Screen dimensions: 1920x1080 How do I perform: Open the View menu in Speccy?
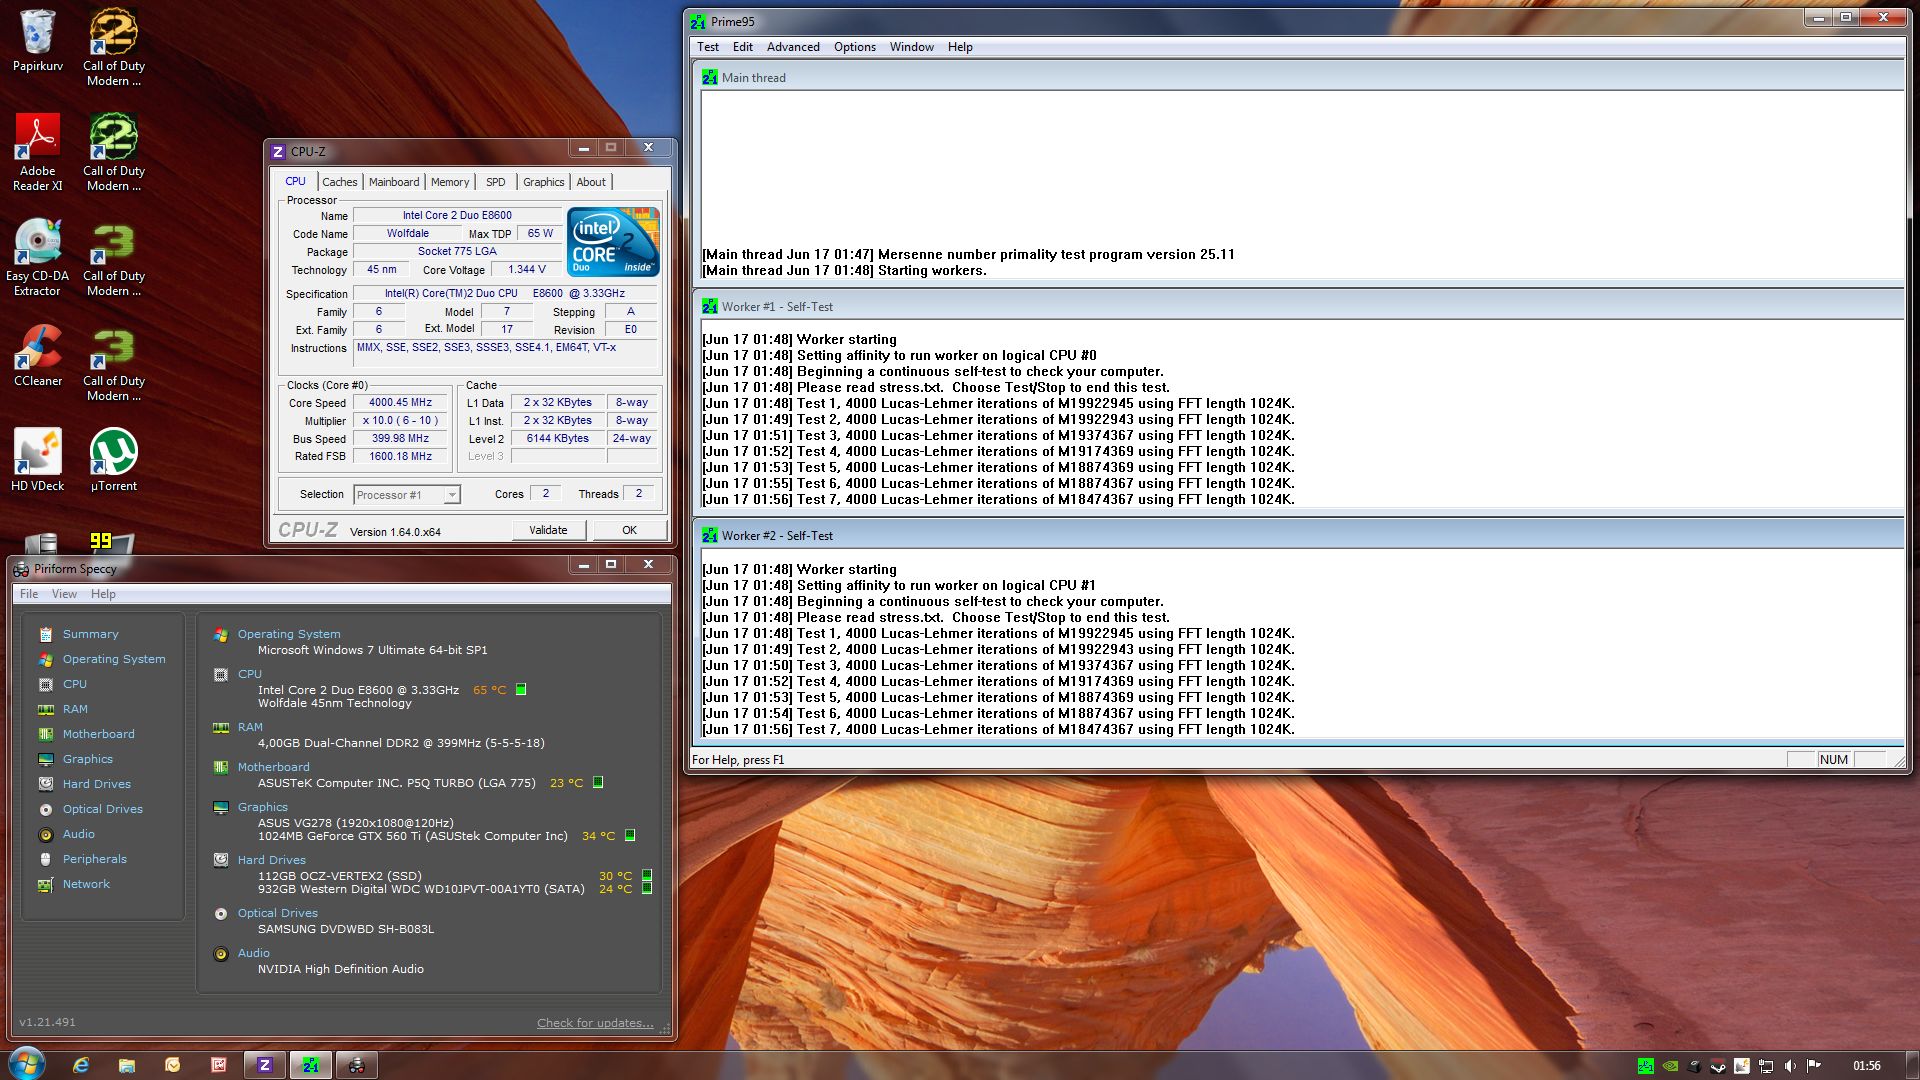[64, 594]
